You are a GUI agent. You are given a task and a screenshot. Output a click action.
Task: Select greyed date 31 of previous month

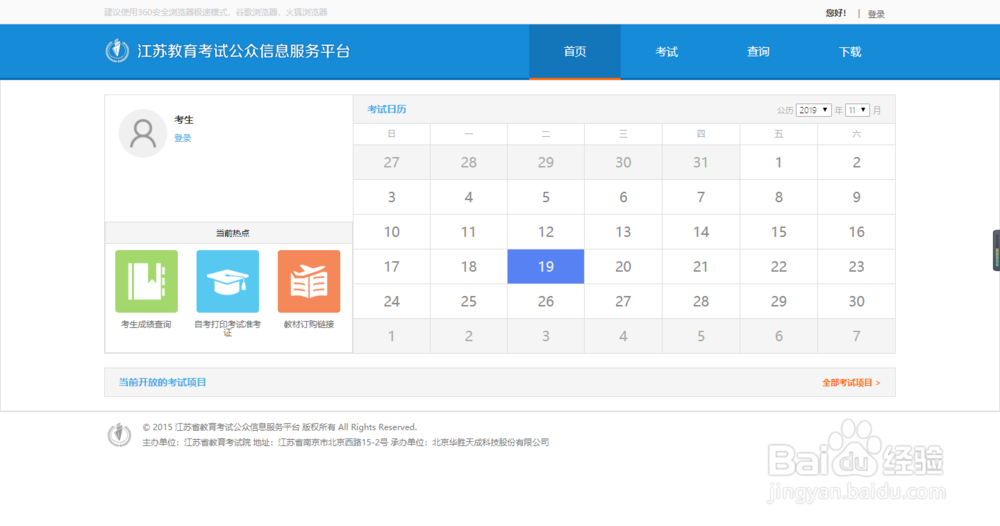700,163
